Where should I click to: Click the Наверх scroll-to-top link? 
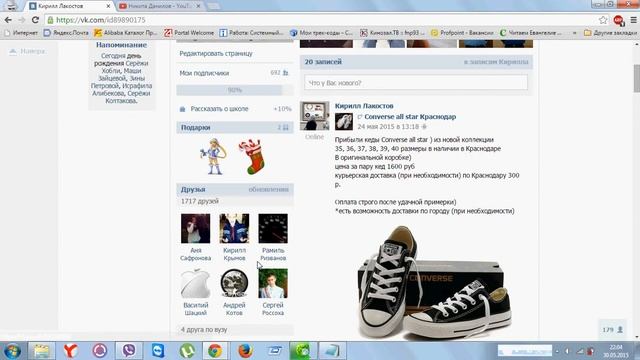tap(27, 51)
